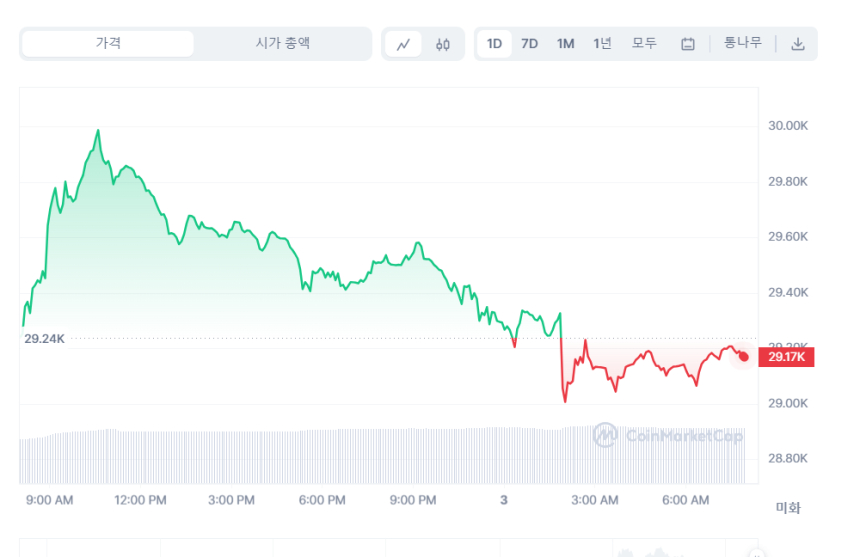This screenshot has height=557, width=860.
Task: Switch to line chart view
Action: coord(404,44)
